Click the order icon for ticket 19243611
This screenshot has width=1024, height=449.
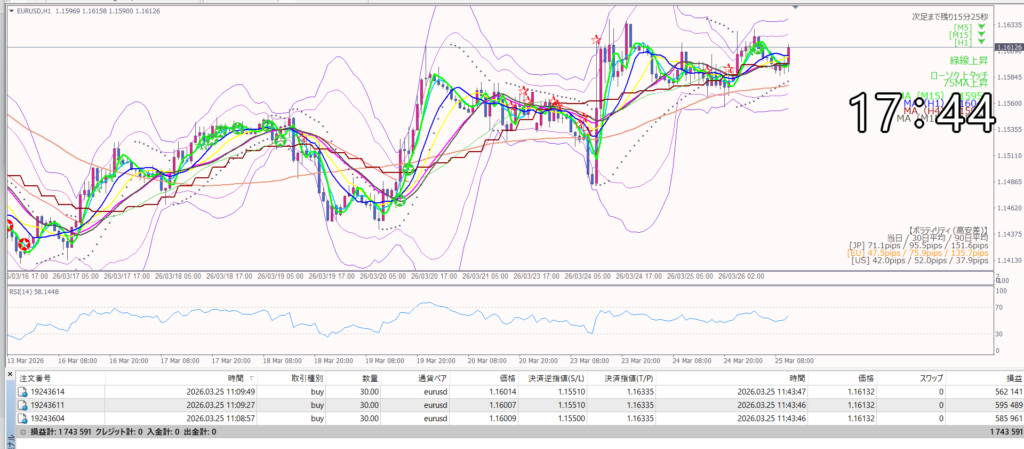tap(25, 405)
